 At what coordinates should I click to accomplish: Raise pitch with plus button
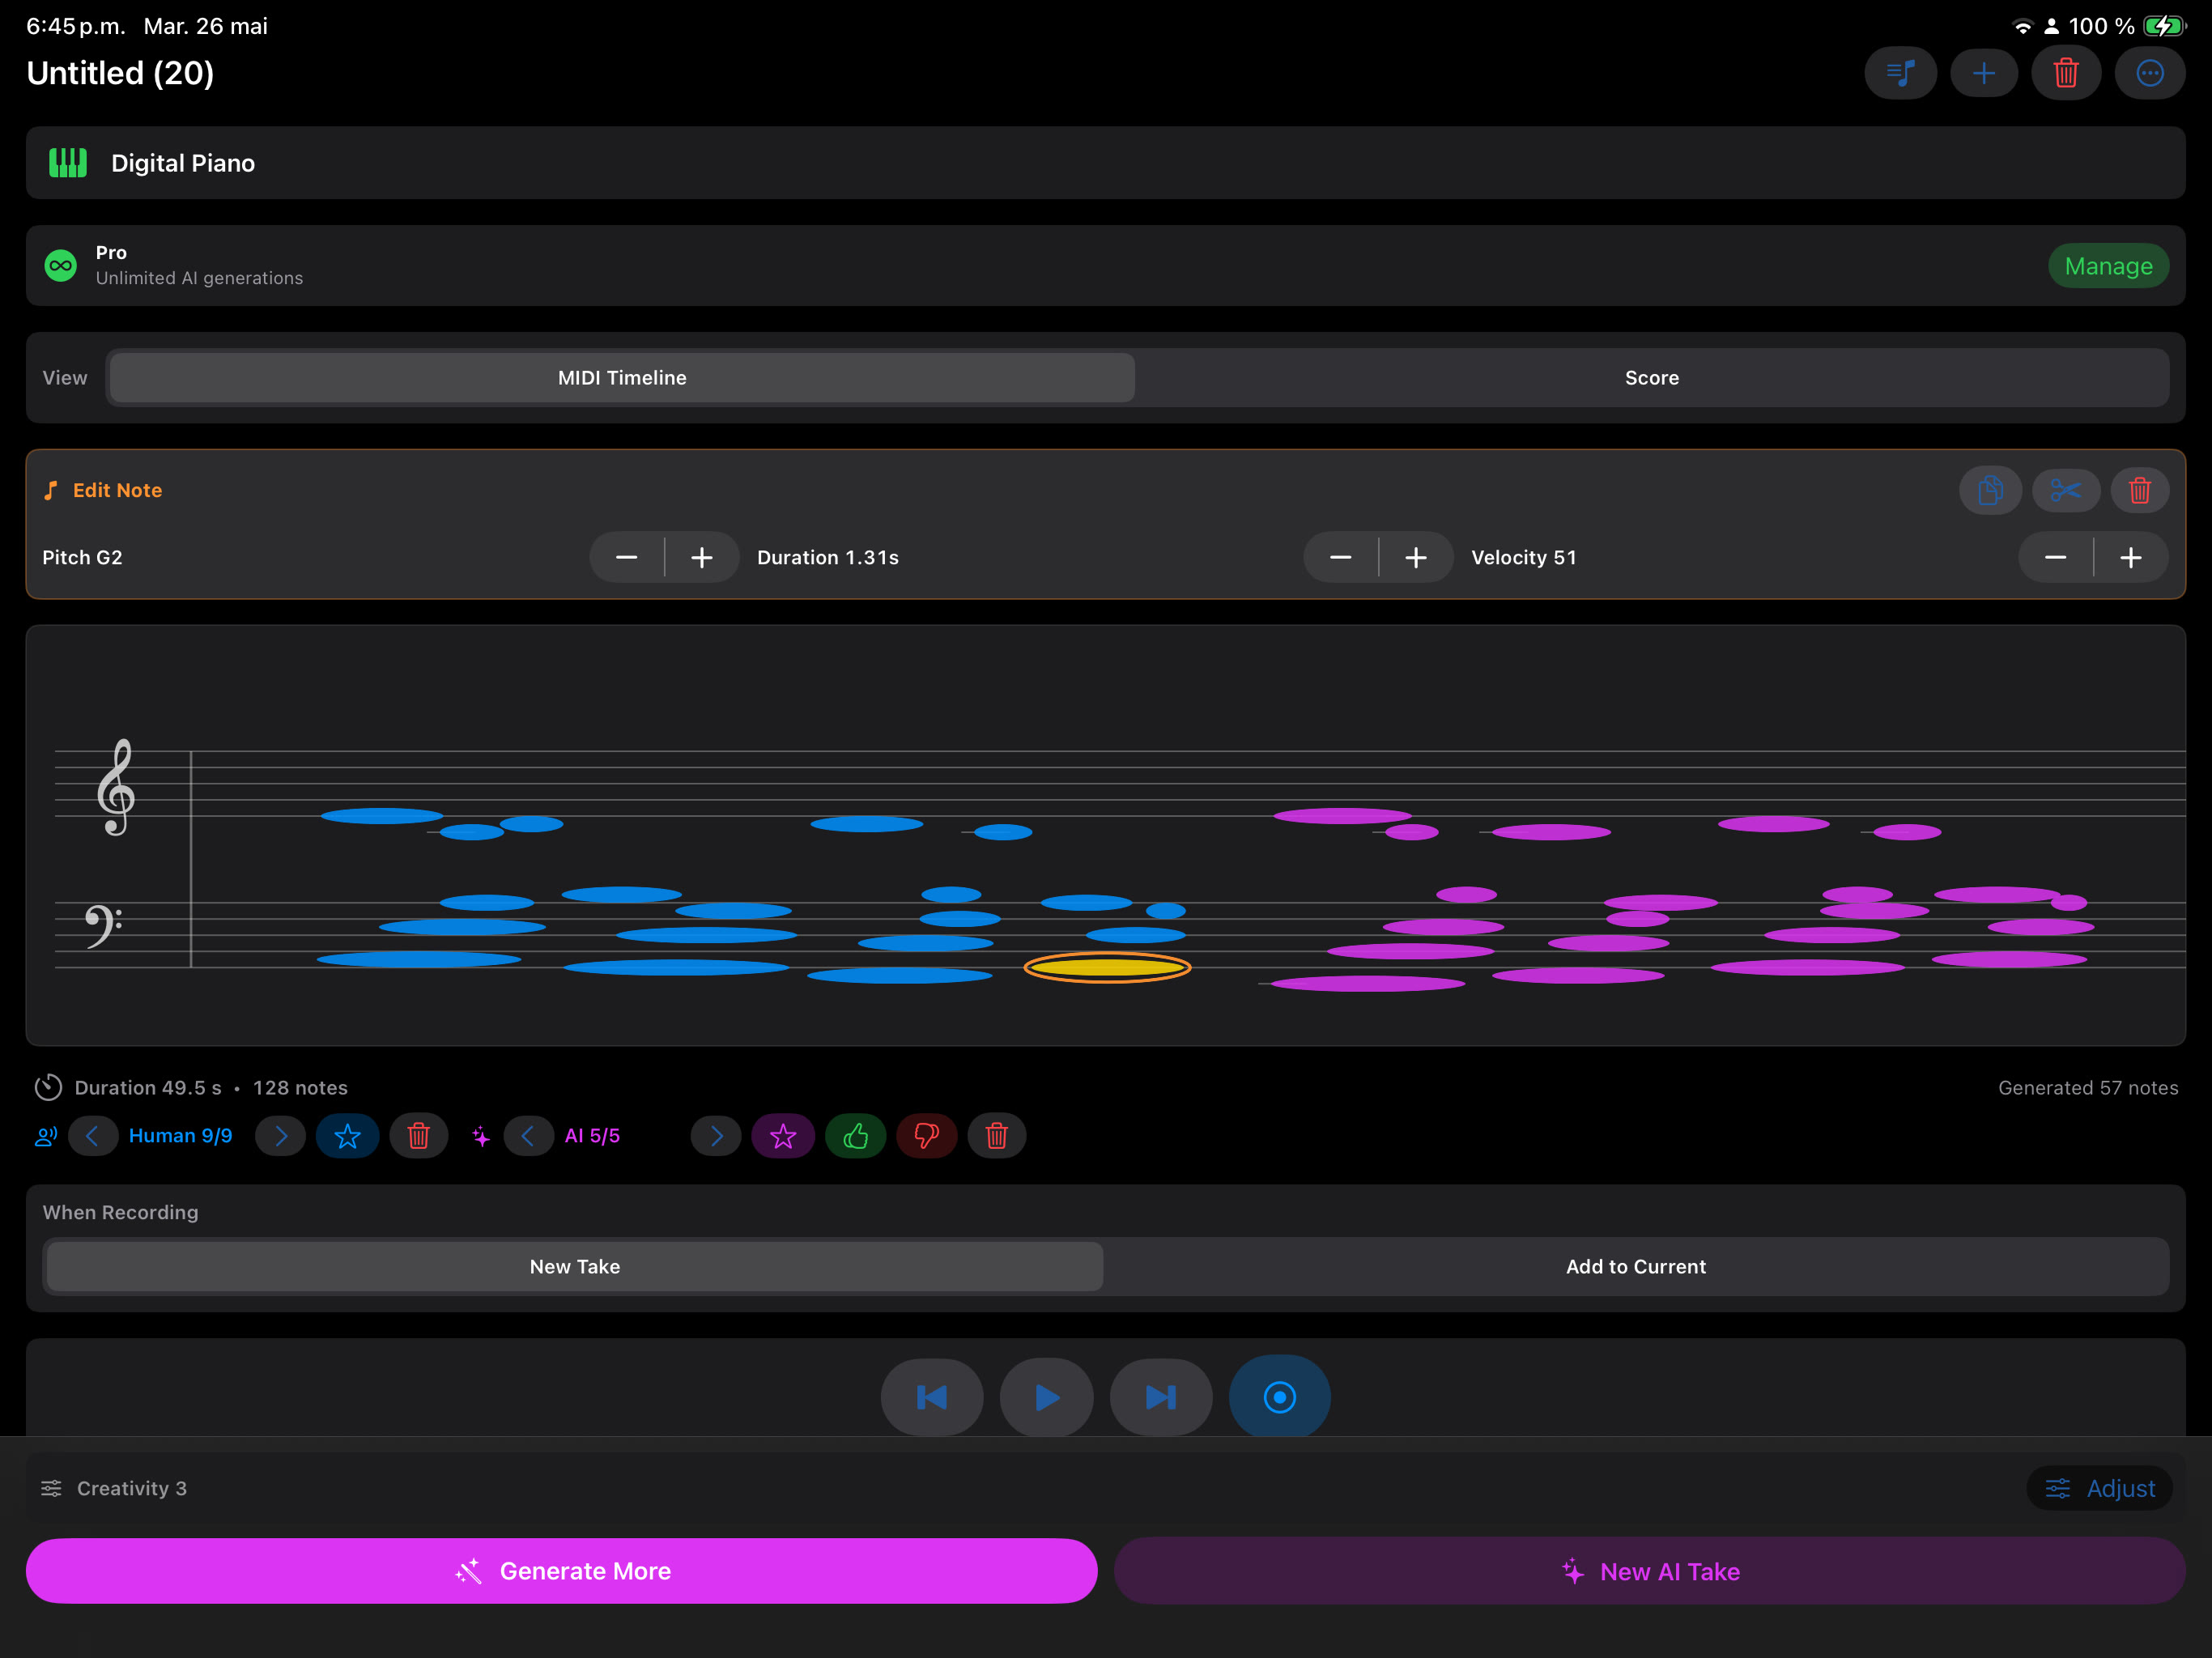702,557
